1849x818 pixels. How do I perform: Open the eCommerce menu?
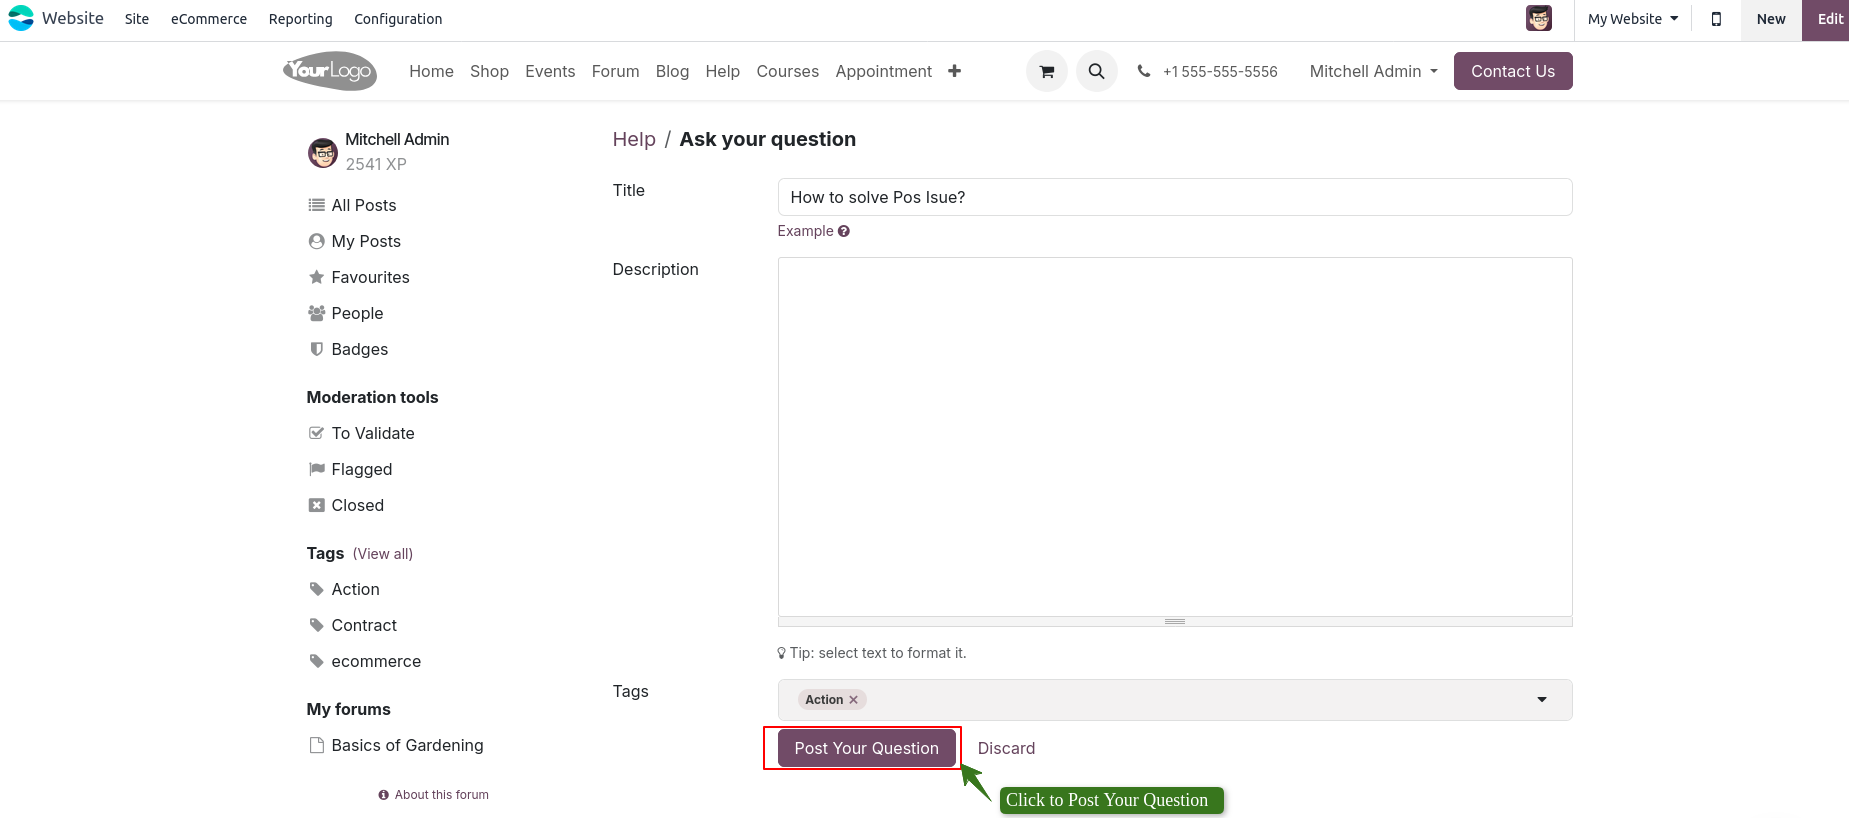point(208,19)
